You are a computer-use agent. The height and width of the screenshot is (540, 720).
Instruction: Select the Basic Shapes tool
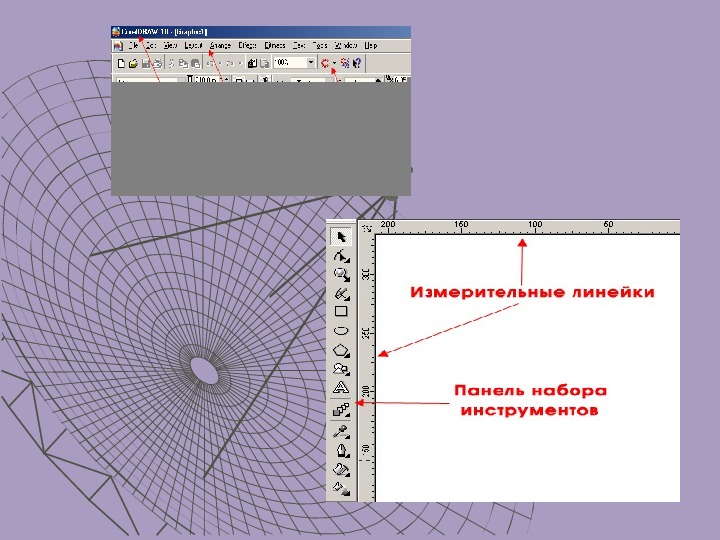tap(341, 369)
